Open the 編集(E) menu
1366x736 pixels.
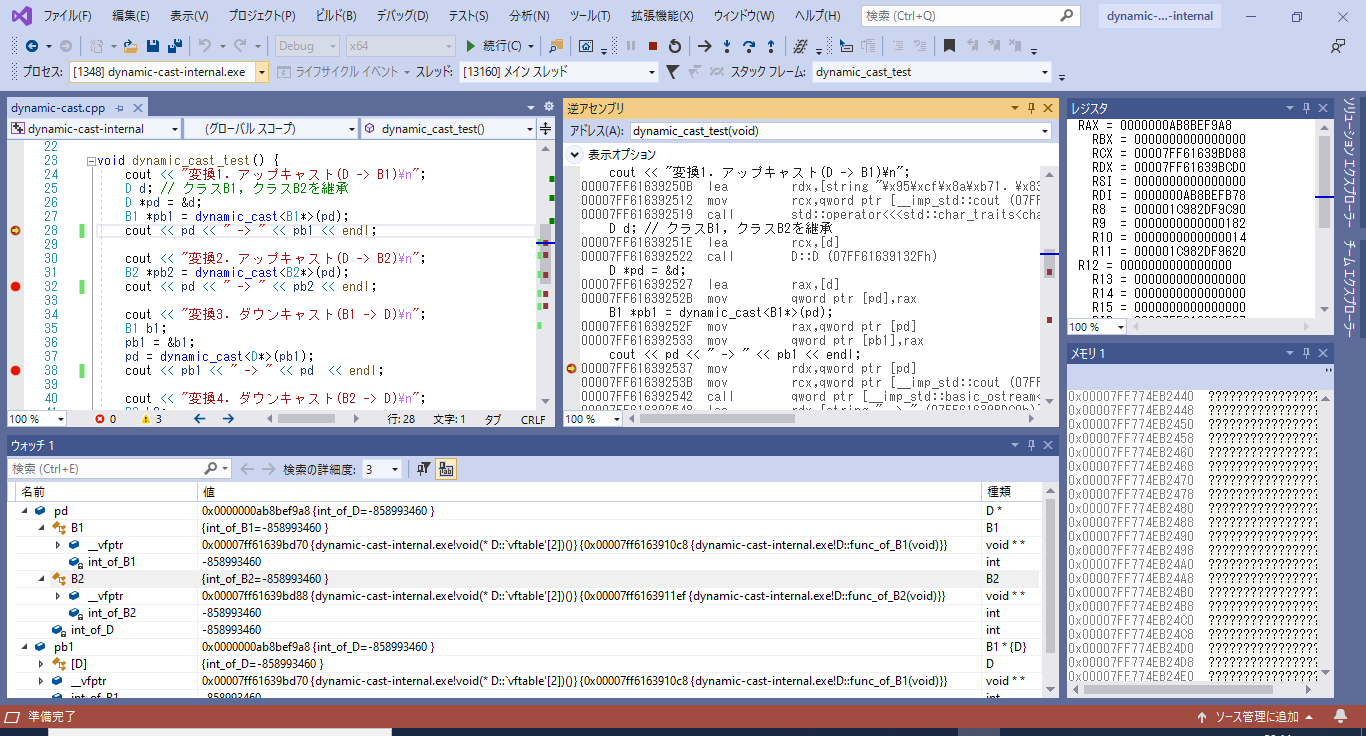coord(131,16)
